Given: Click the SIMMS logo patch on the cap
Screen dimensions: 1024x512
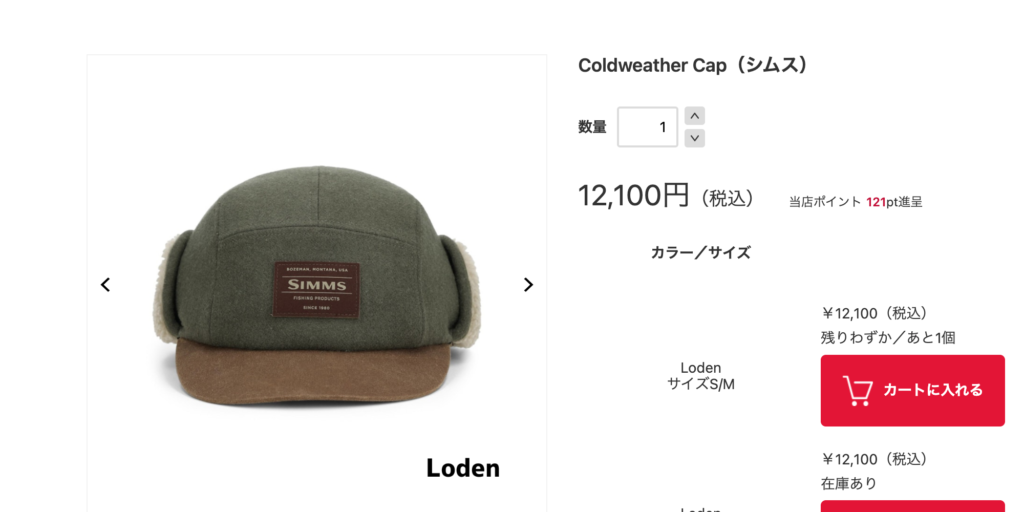Looking at the screenshot, I should 317,291.
